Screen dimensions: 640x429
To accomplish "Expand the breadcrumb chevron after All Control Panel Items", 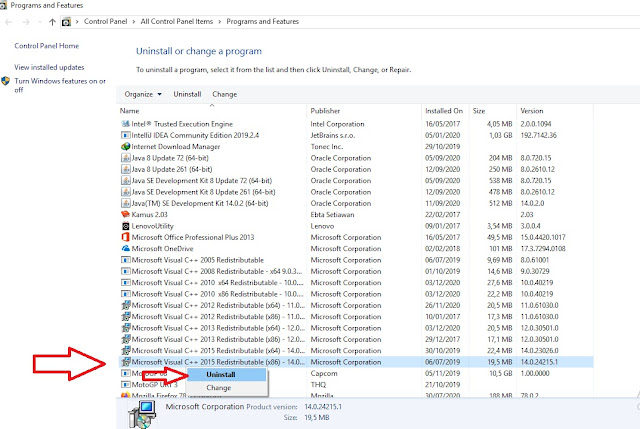I will [x=220, y=22].
